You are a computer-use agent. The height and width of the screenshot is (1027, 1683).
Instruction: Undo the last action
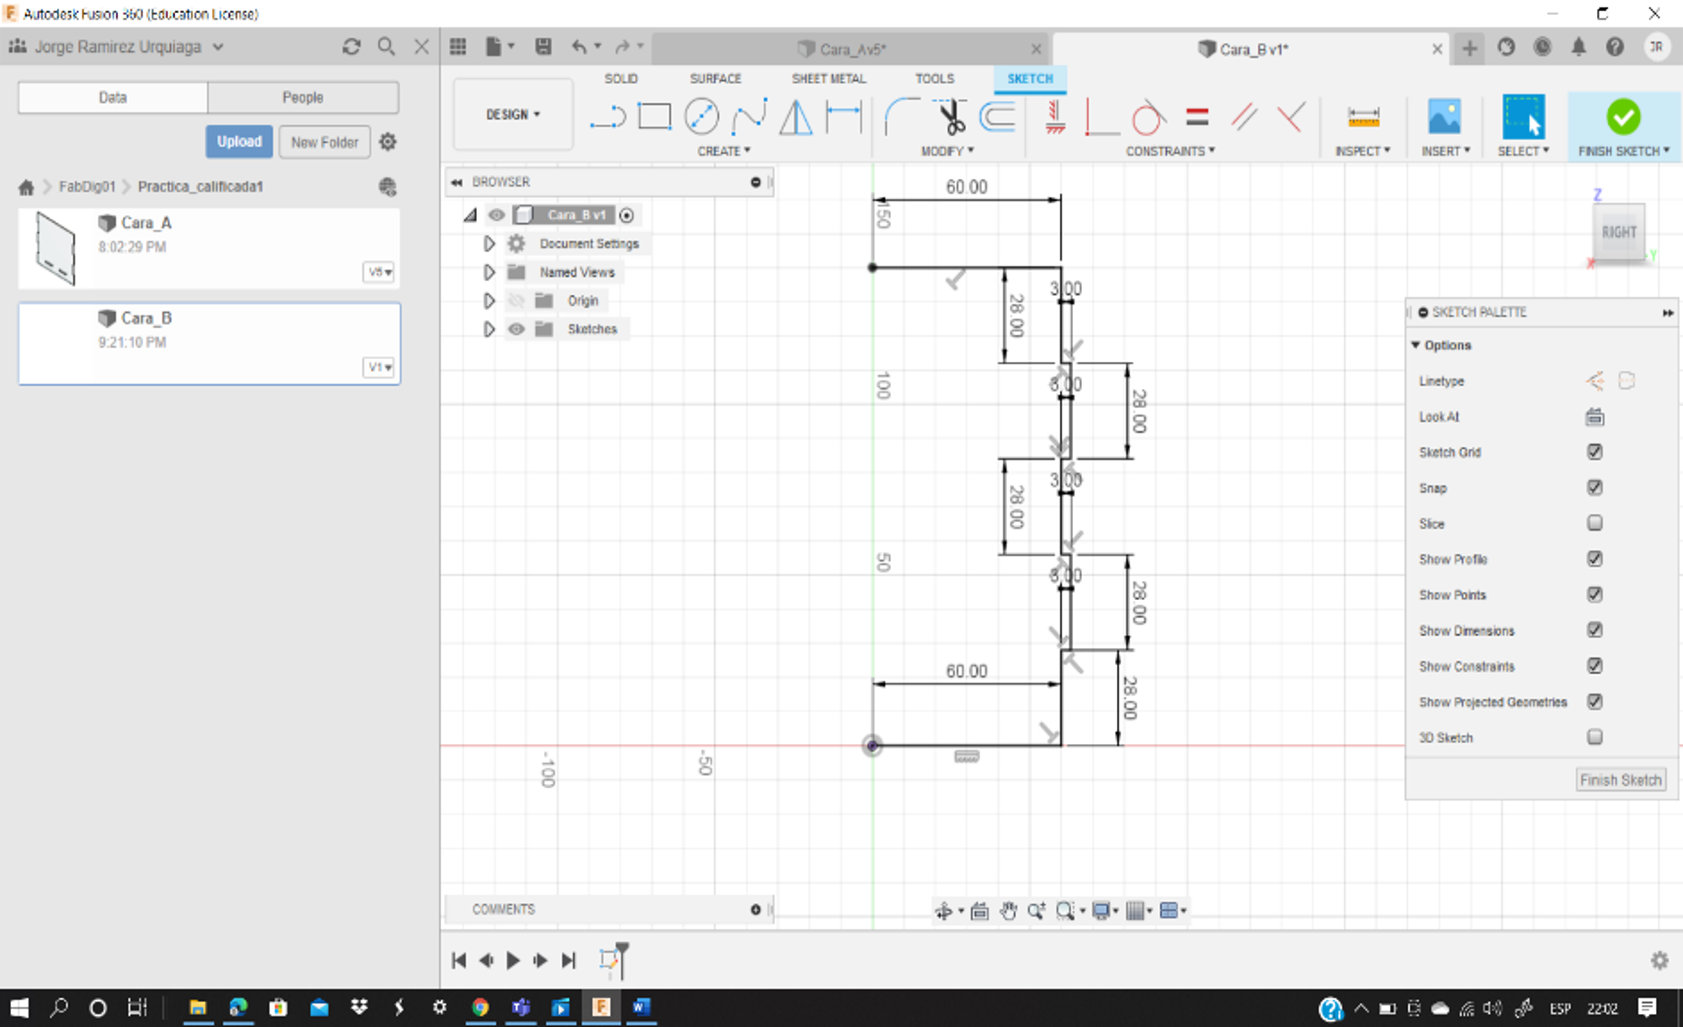pos(579,46)
